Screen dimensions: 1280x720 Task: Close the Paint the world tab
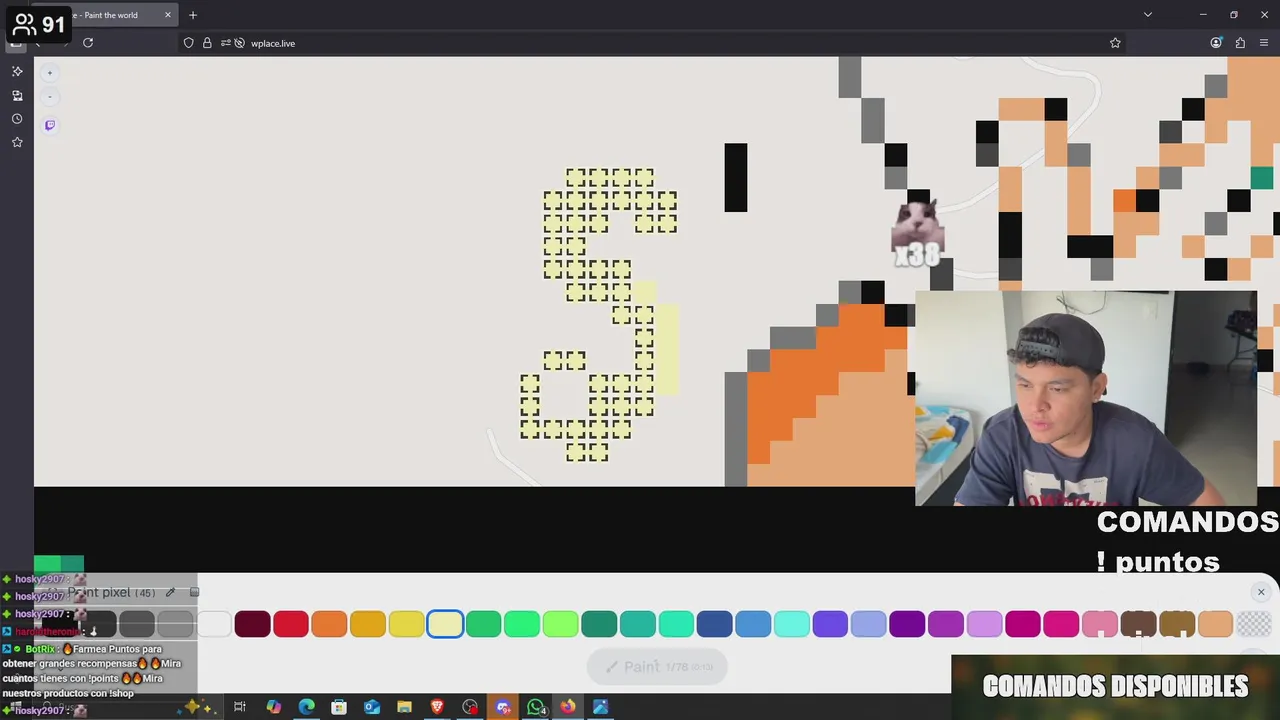click(x=168, y=15)
